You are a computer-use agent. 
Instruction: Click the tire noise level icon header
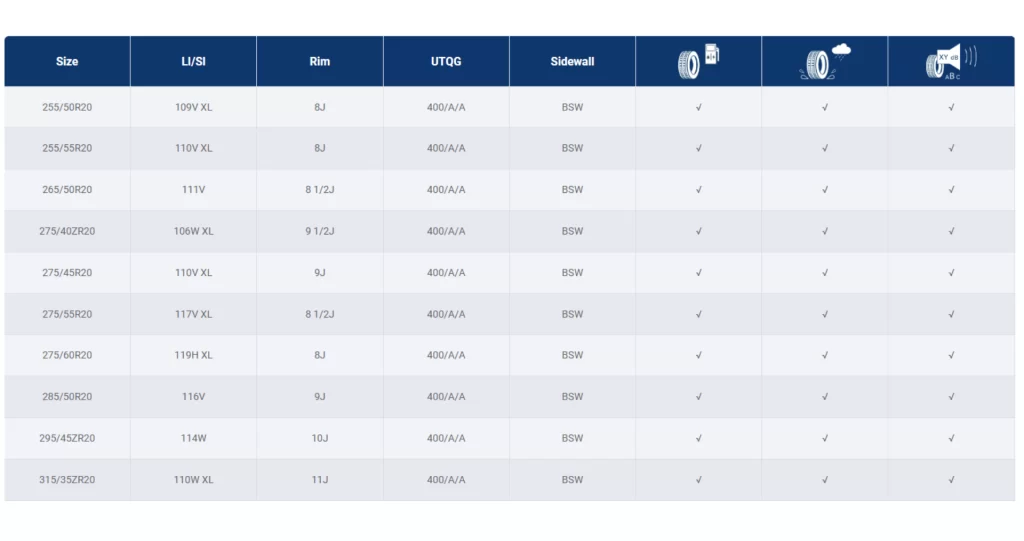952,61
